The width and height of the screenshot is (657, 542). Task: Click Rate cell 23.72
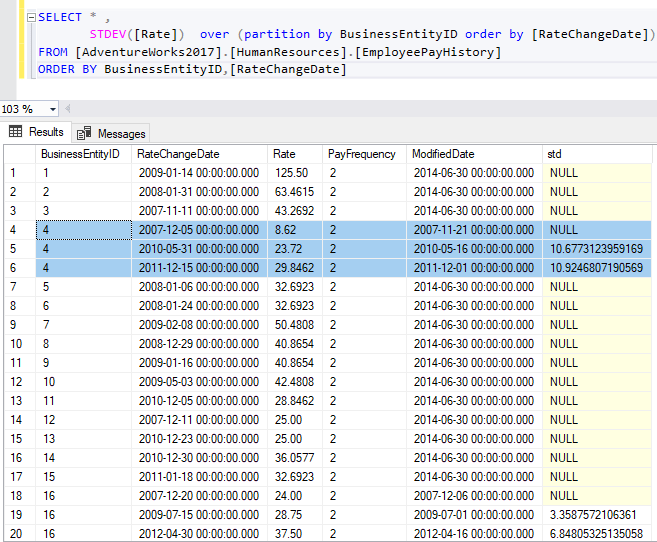click(295, 249)
